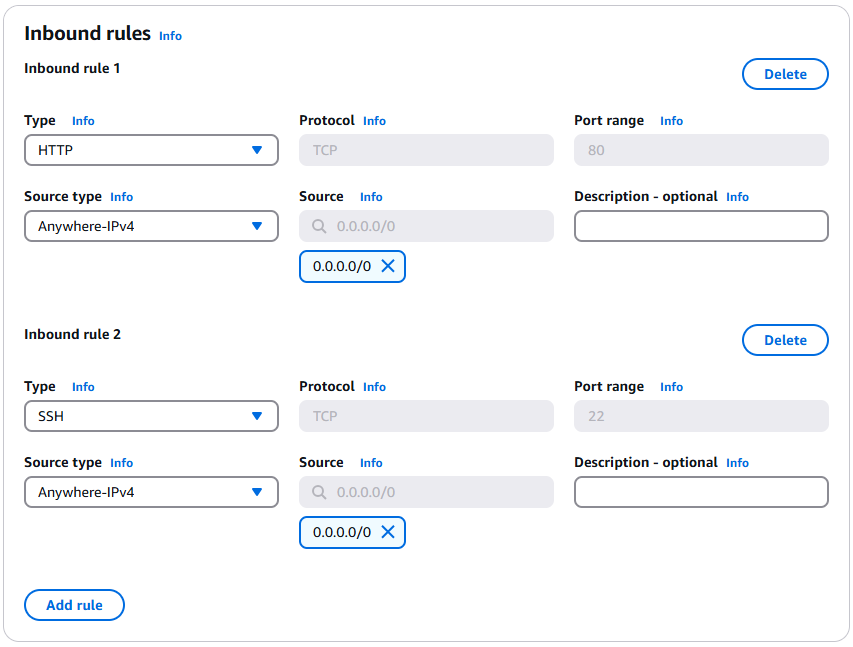
Task: Click Info next to rule 1 Source type
Action: point(121,197)
